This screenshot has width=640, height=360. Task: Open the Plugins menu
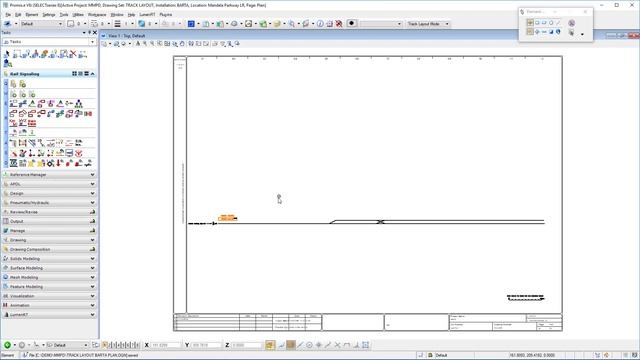tap(166, 15)
